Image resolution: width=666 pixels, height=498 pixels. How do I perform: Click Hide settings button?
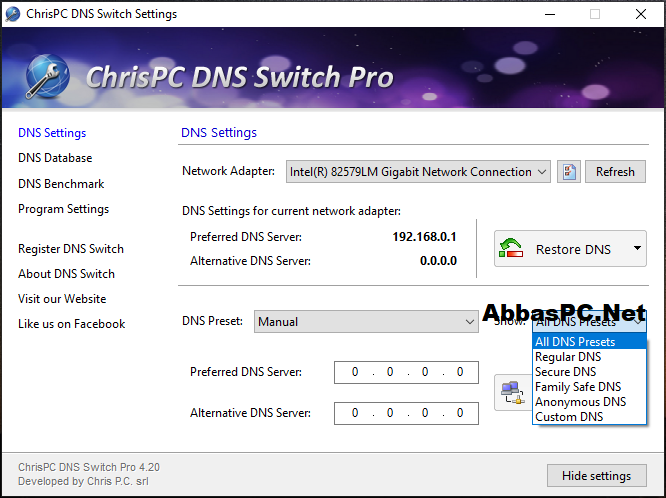tap(596, 476)
